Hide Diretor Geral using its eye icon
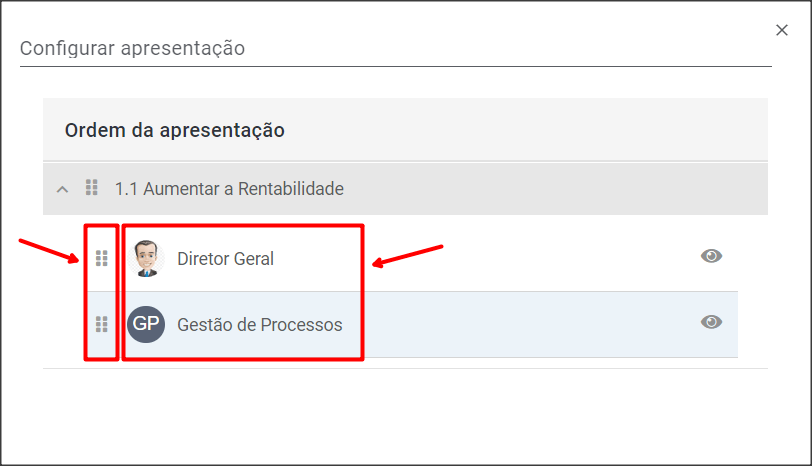The width and height of the screenshot is (812, 466). pyautogui.click(x=711, y=256)
